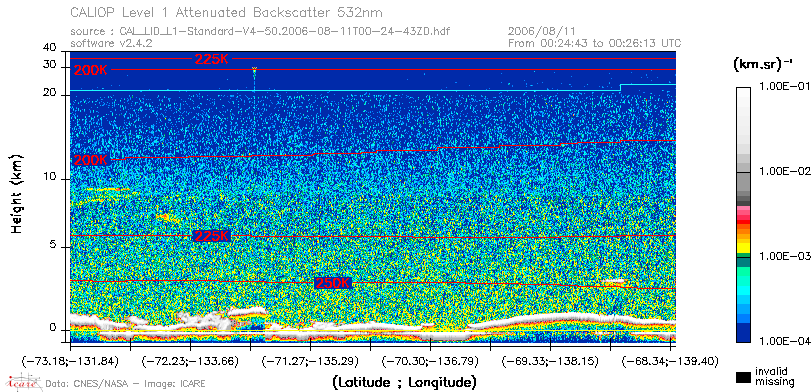Click the title CALIOP Level 1 Attenuated Backscatter 532nm
811x392 pixels.
[x=227, y=12]
